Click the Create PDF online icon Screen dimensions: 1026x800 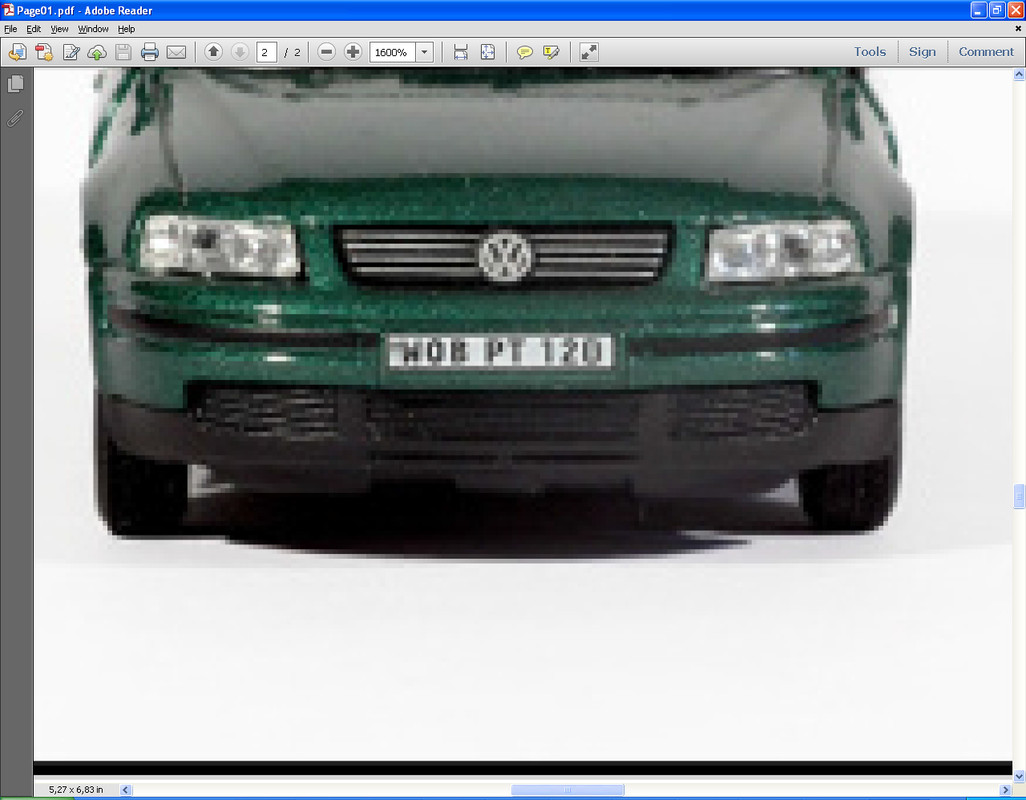point(44,52)
